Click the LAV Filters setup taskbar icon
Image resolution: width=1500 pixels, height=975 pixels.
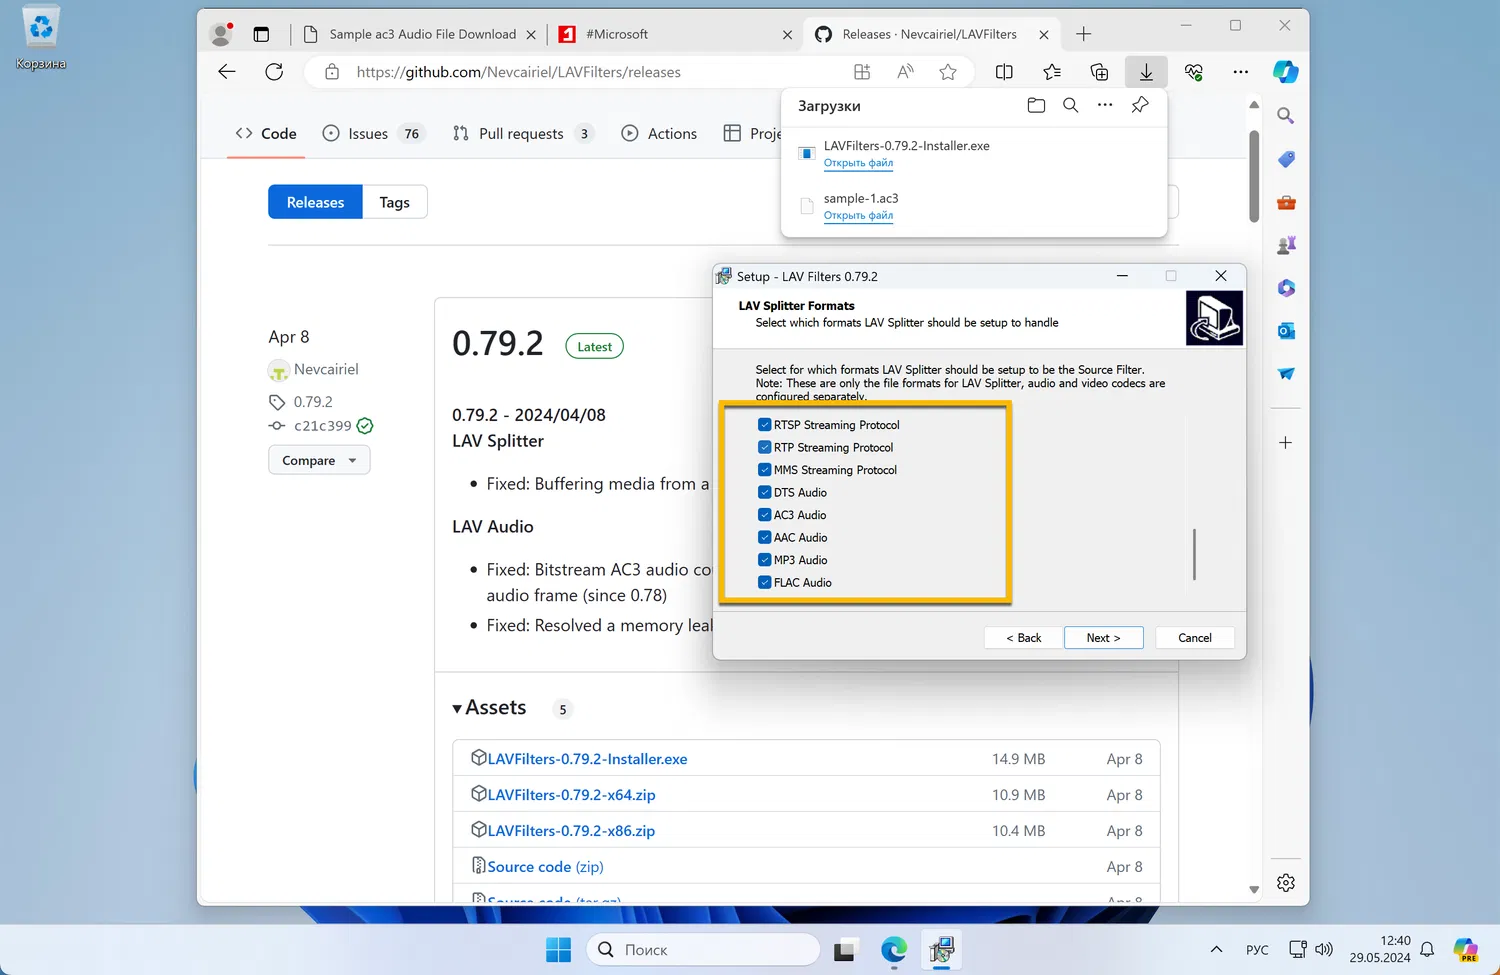941,949
